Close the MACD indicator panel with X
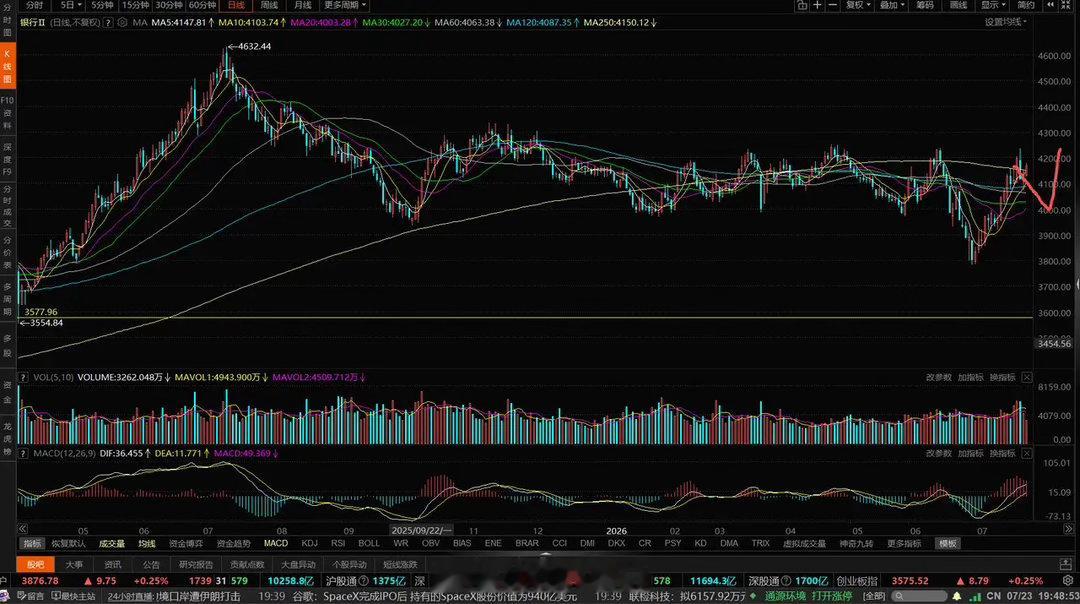This screenshot has width=1080, height=604. (x=1026, y=453)
